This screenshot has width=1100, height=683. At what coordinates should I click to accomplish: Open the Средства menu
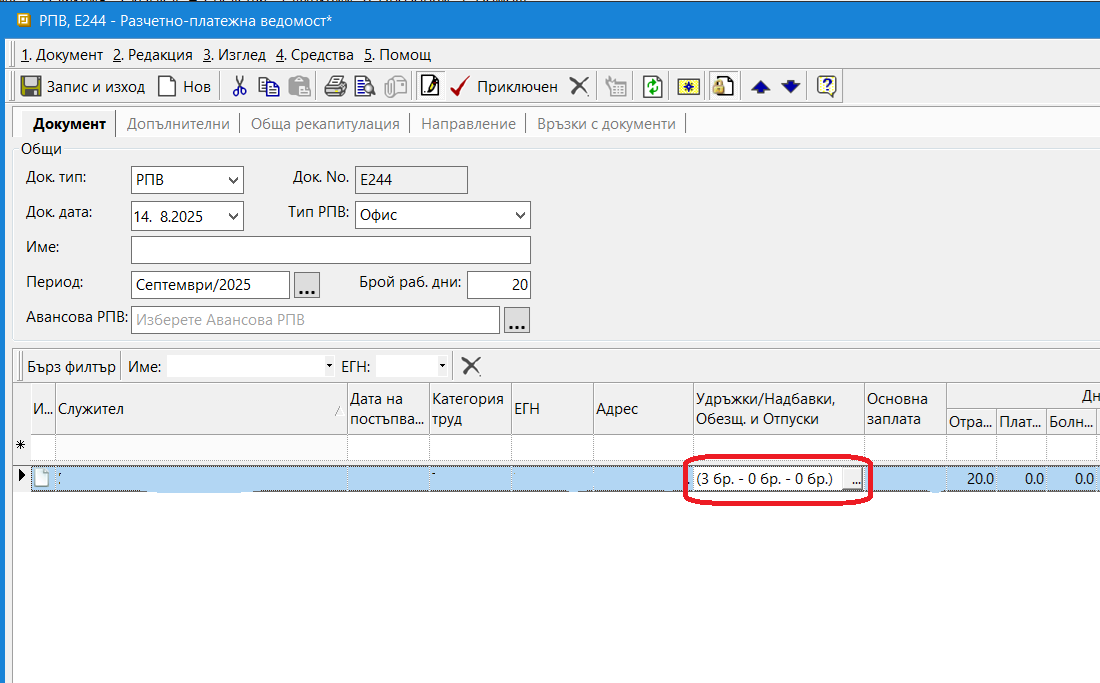click(315, 54)
